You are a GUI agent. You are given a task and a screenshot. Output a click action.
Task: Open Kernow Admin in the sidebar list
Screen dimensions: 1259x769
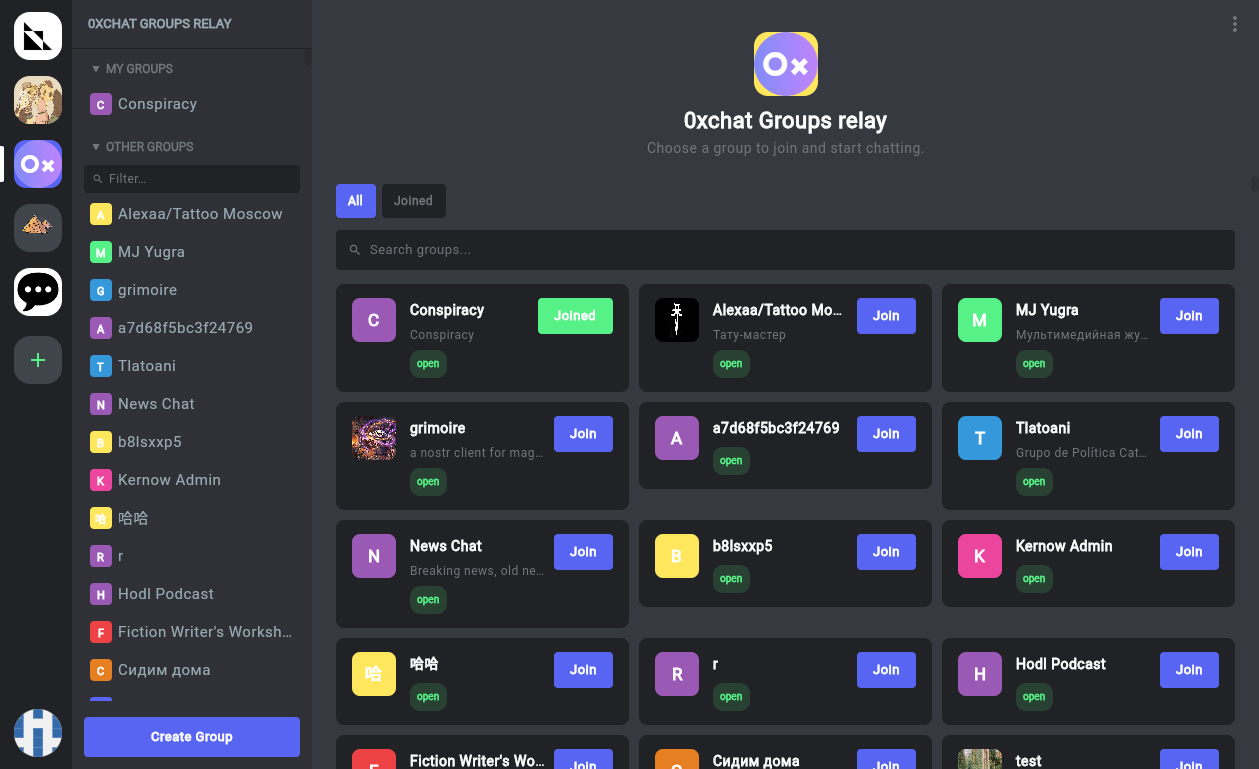click(169, 480)
